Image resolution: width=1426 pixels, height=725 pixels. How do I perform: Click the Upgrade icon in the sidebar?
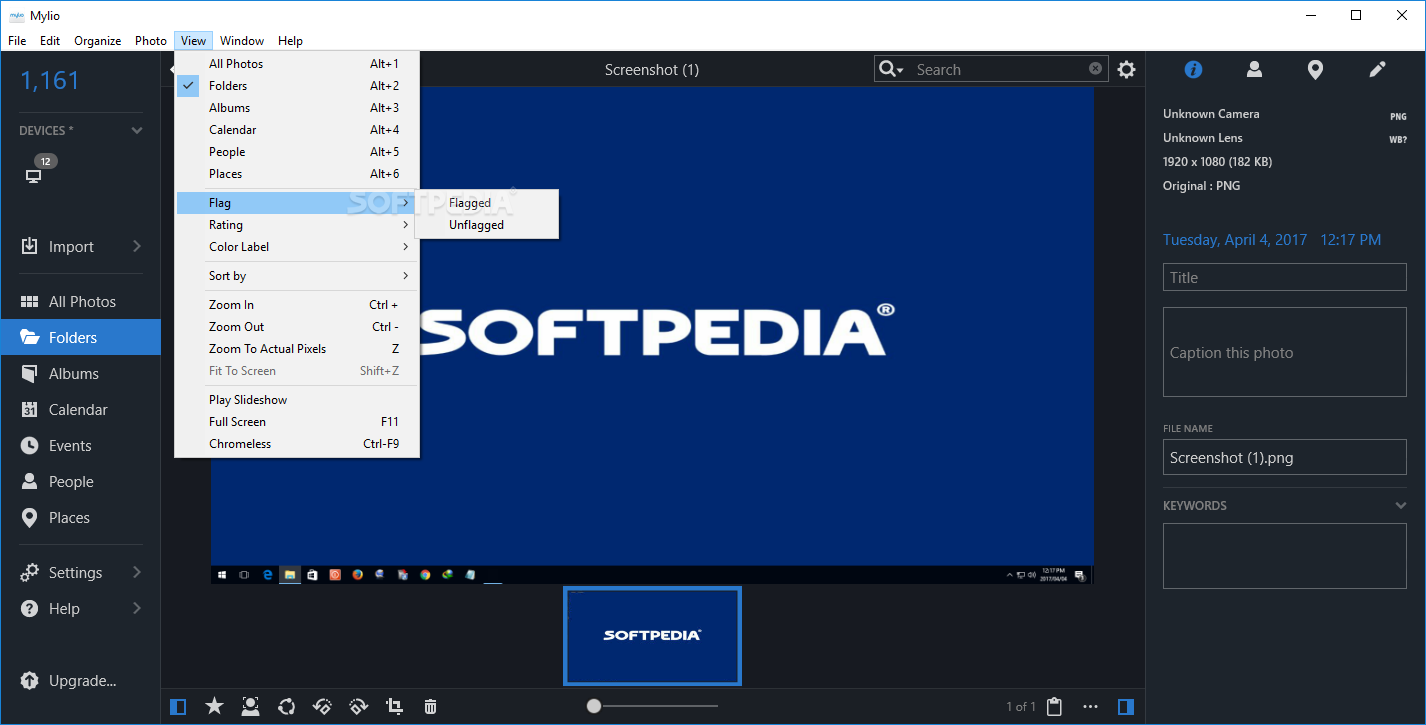pos(30,681)
